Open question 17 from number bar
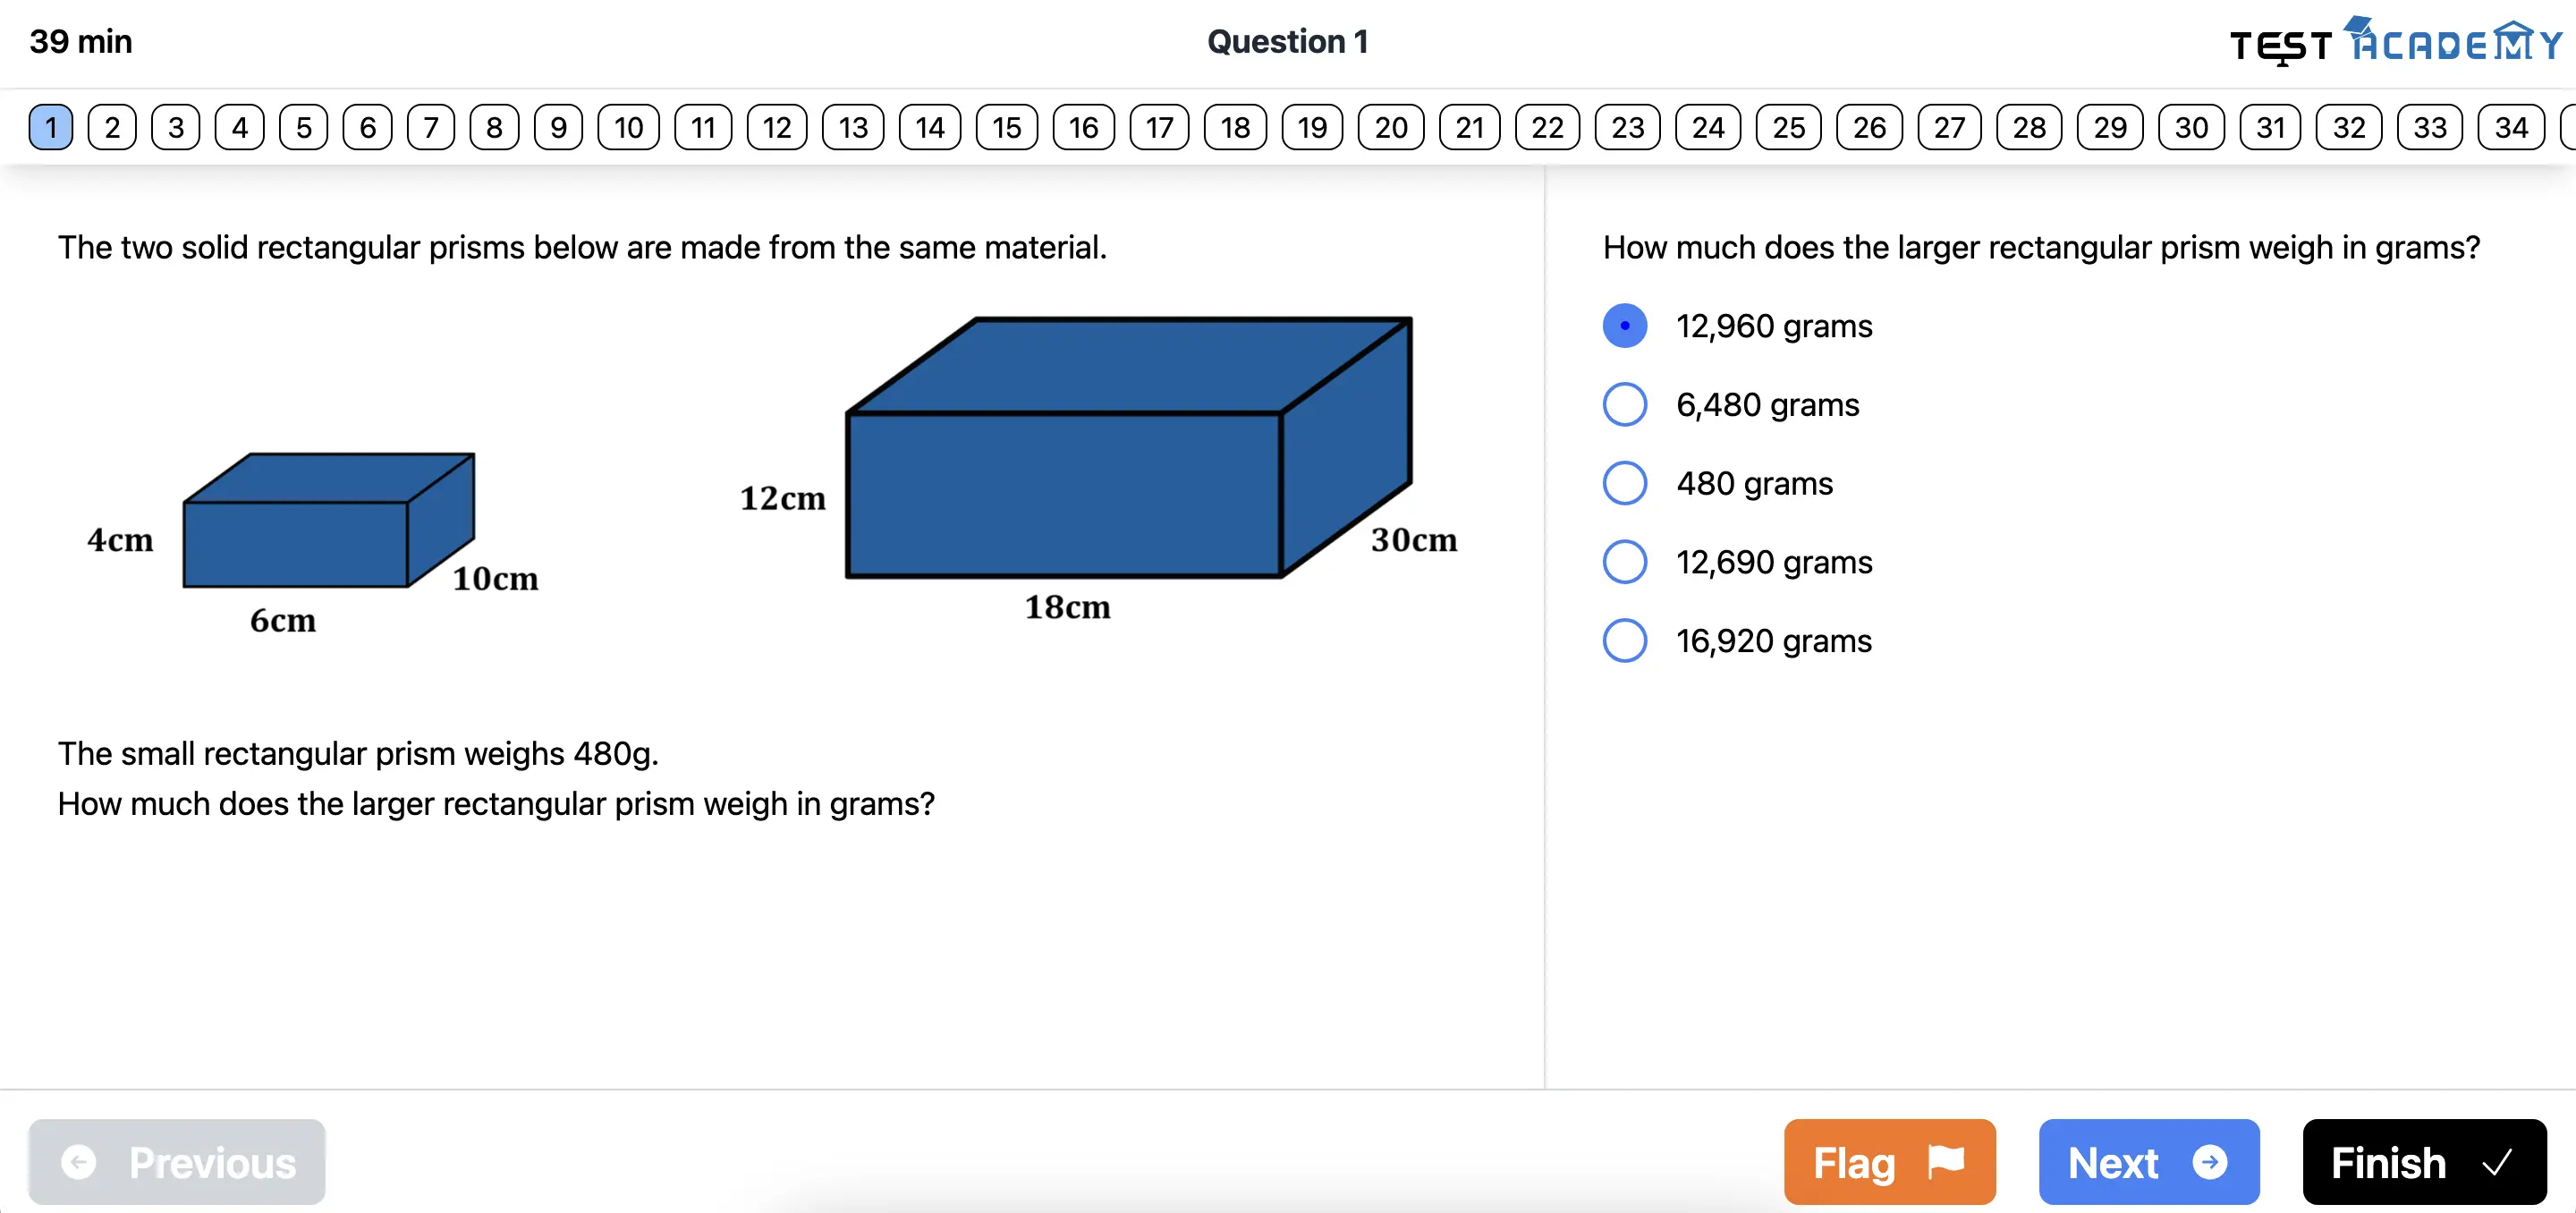Image resolution: width=2576 pixels, height=1213 pixels. (1159, 128)
